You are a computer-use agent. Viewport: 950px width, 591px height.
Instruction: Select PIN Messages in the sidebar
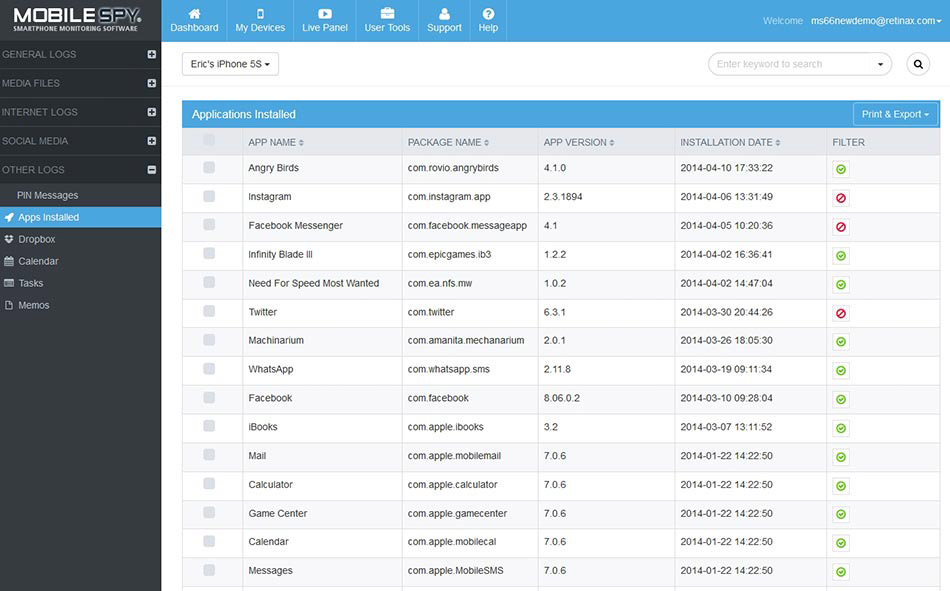(x=47, y=195)
